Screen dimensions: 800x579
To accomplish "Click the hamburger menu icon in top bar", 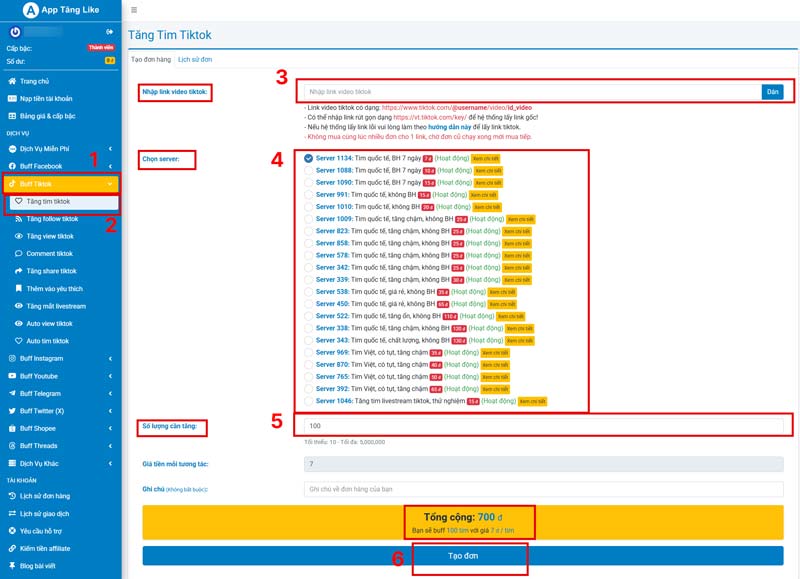I will point(134,10).
